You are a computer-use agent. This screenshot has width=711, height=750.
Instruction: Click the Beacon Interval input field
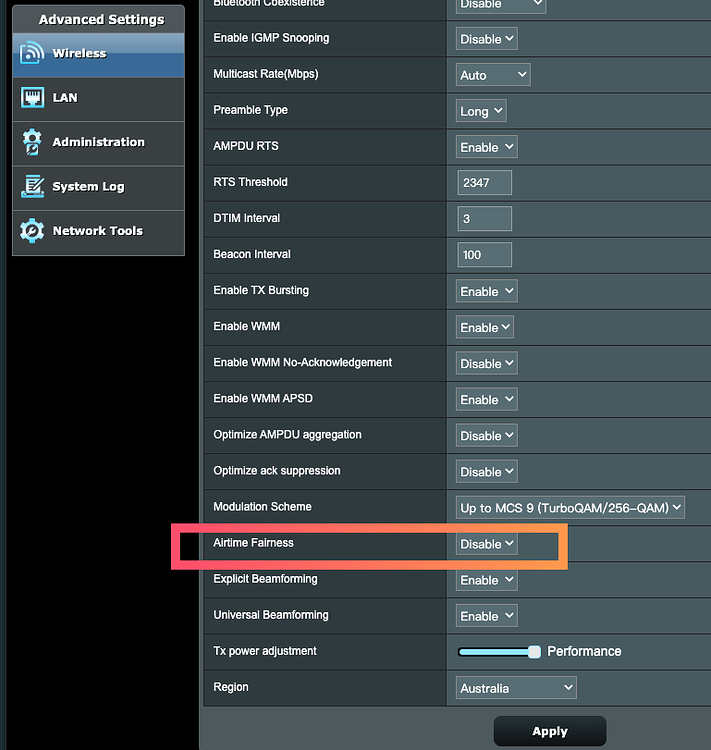[x=485, y=254]
